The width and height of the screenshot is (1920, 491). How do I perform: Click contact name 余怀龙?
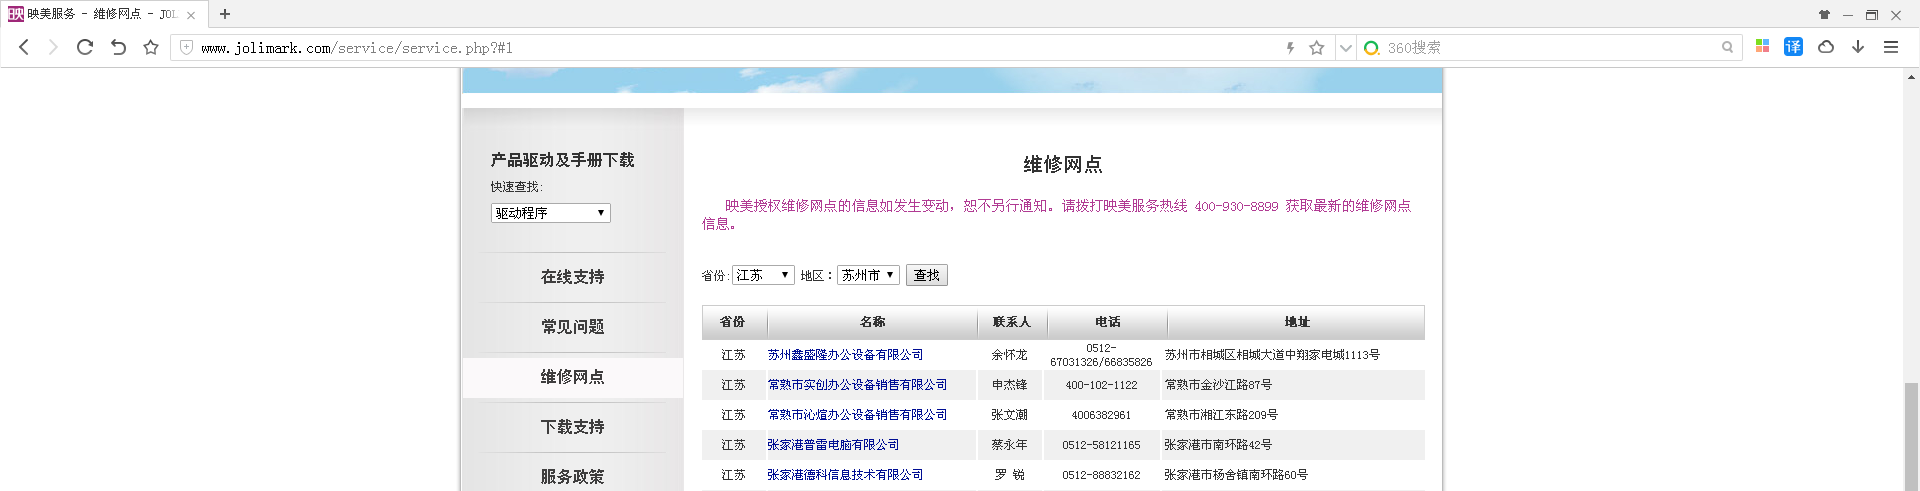[x=1009, y=355]
